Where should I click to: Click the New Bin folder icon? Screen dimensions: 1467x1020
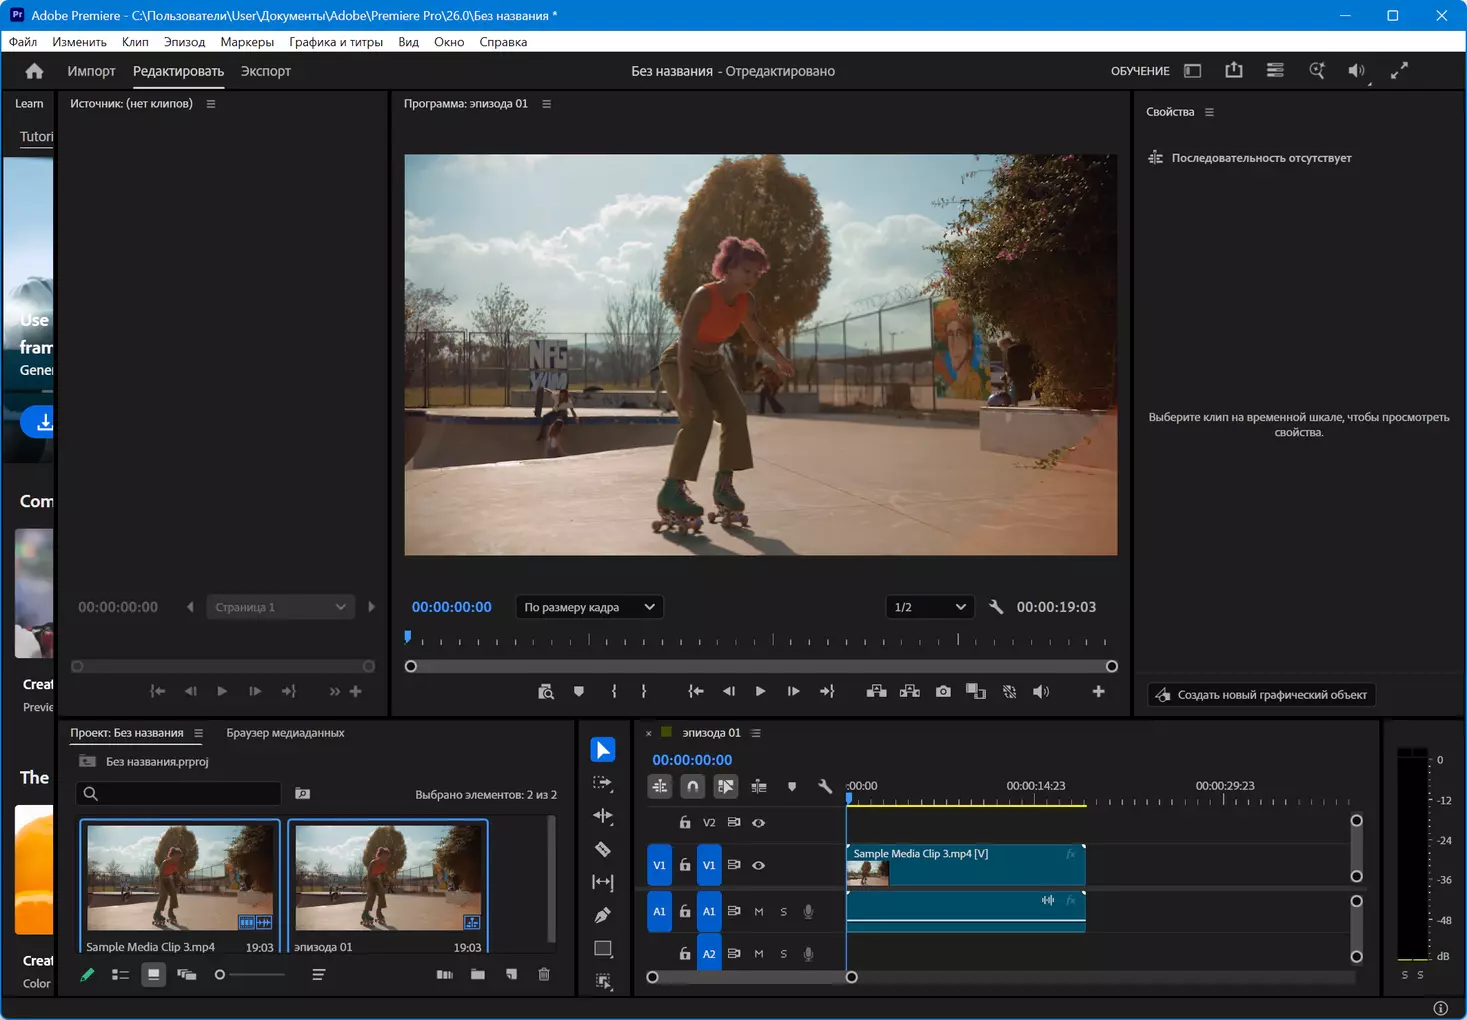click(478, 974)
